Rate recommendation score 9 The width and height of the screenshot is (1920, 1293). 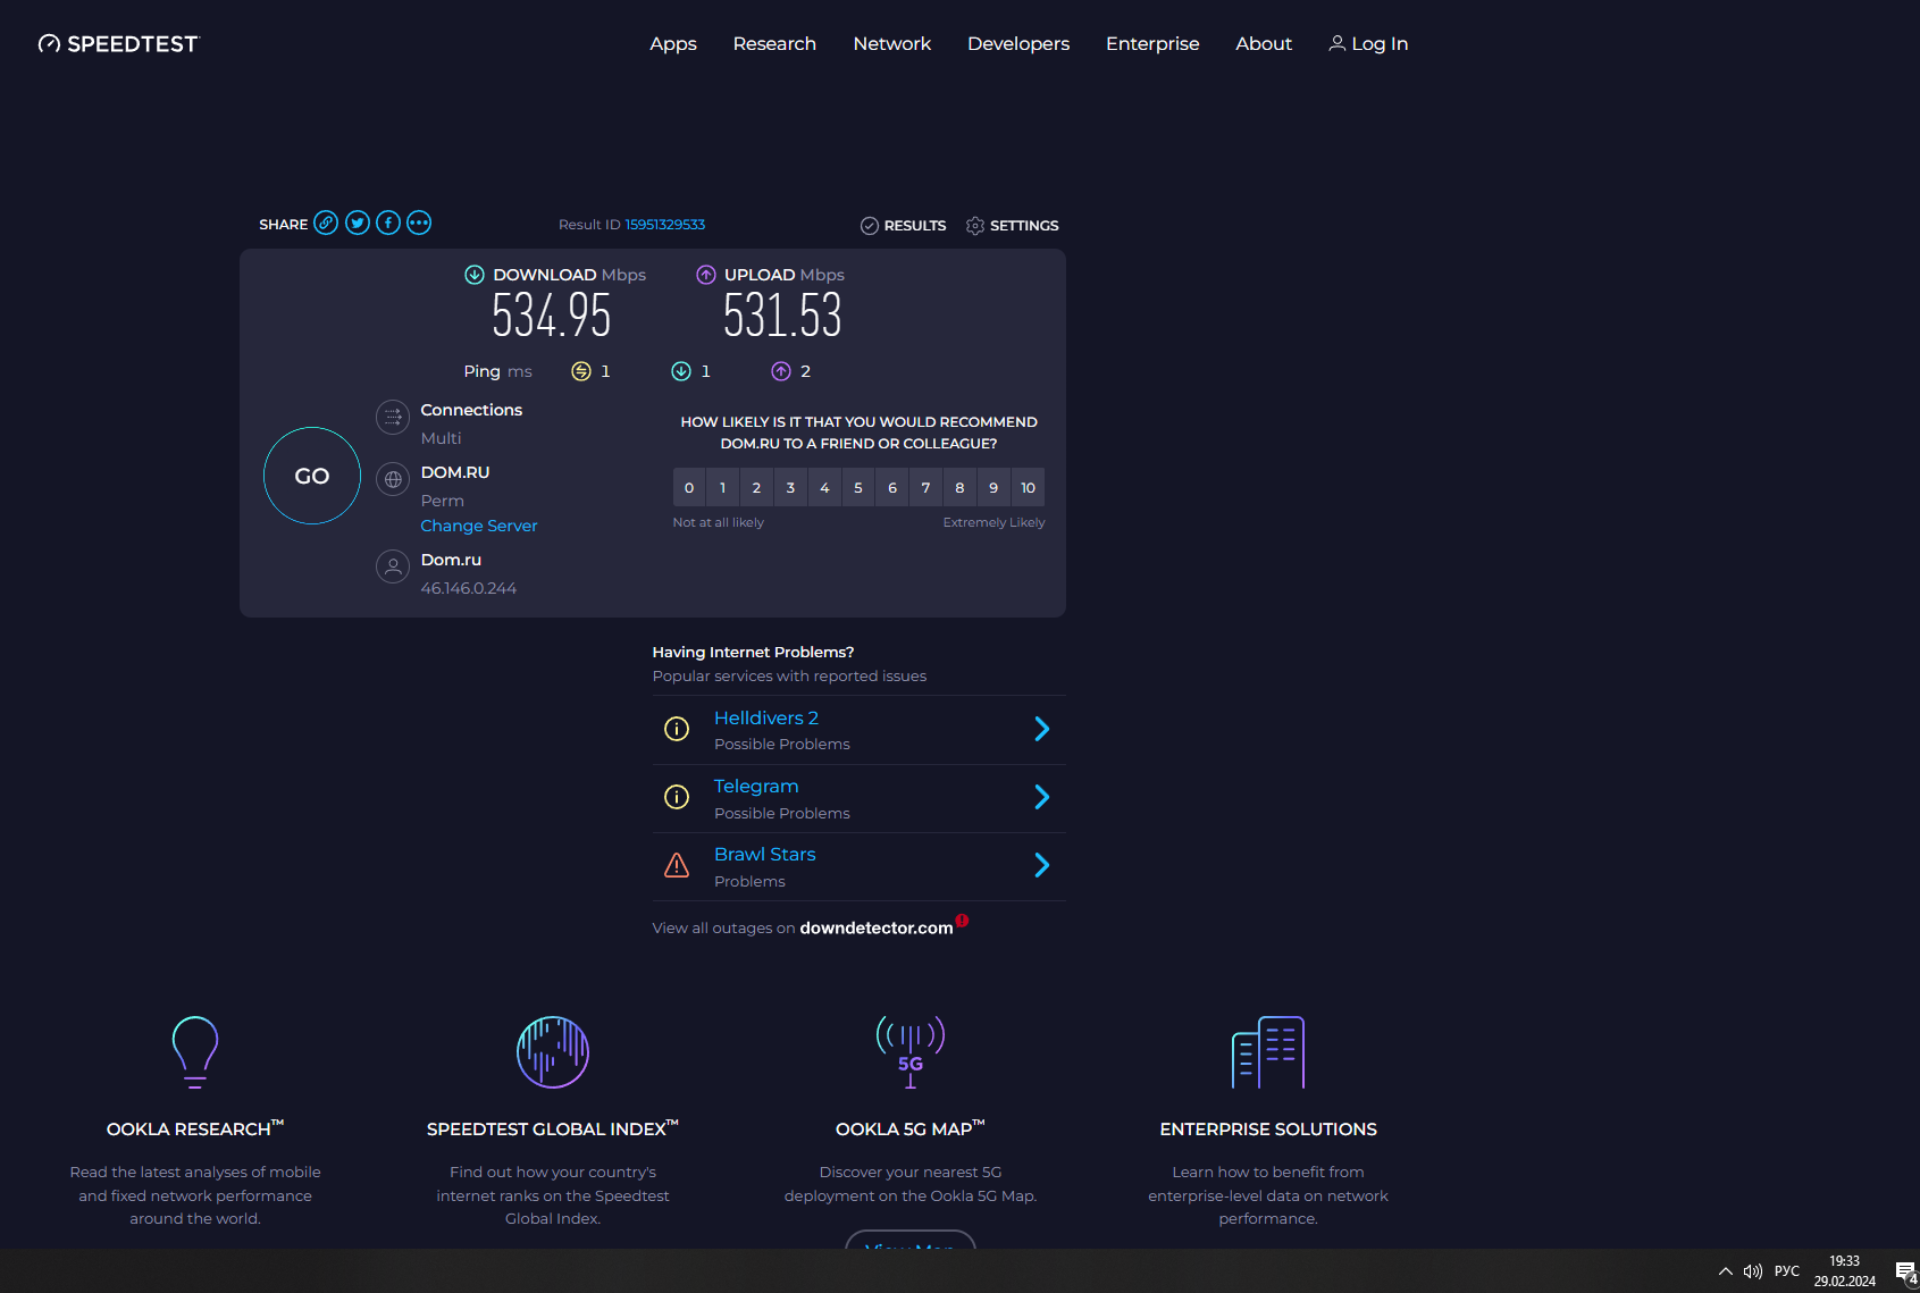(994, 488)
